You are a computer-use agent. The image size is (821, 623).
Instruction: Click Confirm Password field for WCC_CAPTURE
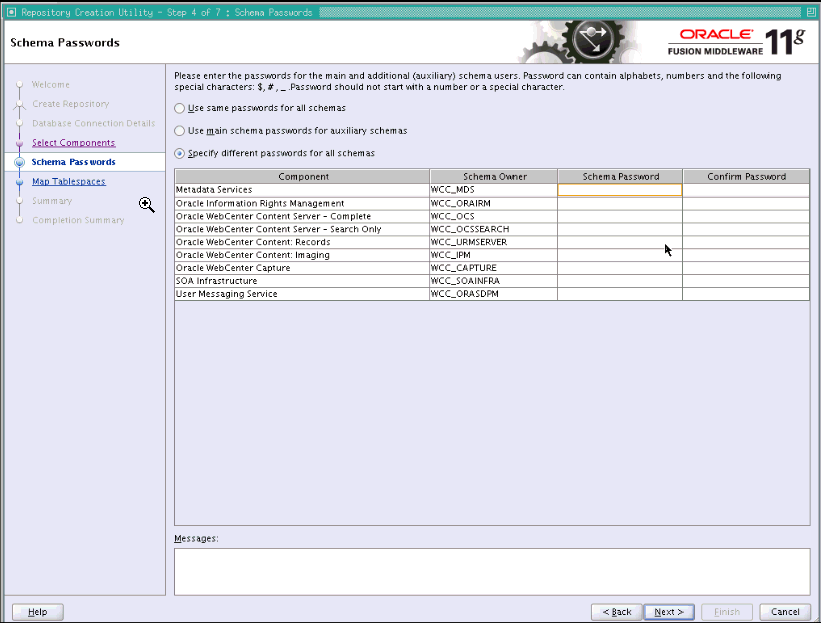coord(746,268)
